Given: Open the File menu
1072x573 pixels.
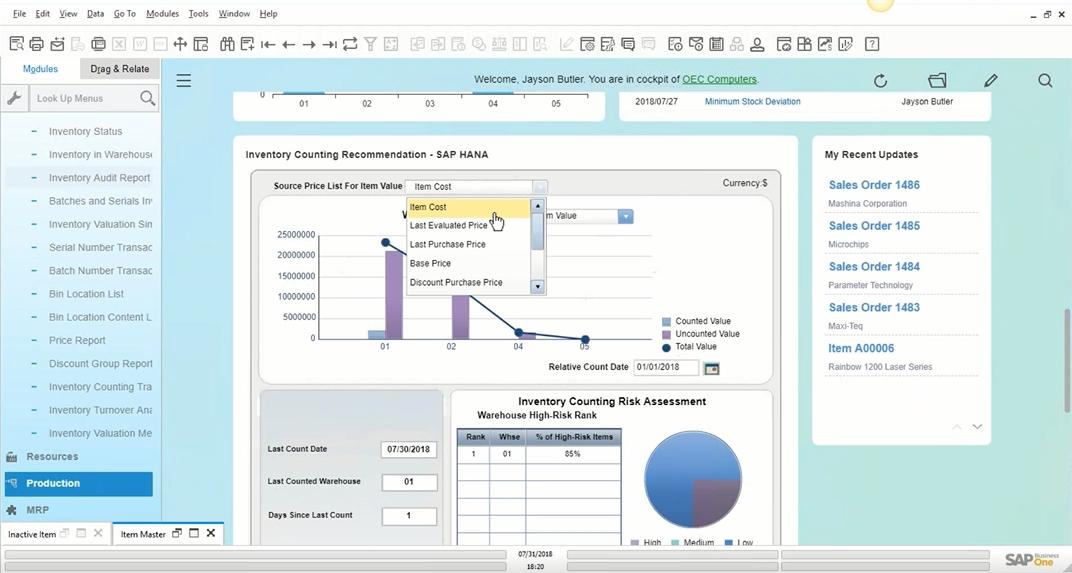Looking at the screenshot, I should tap(19, 14).
